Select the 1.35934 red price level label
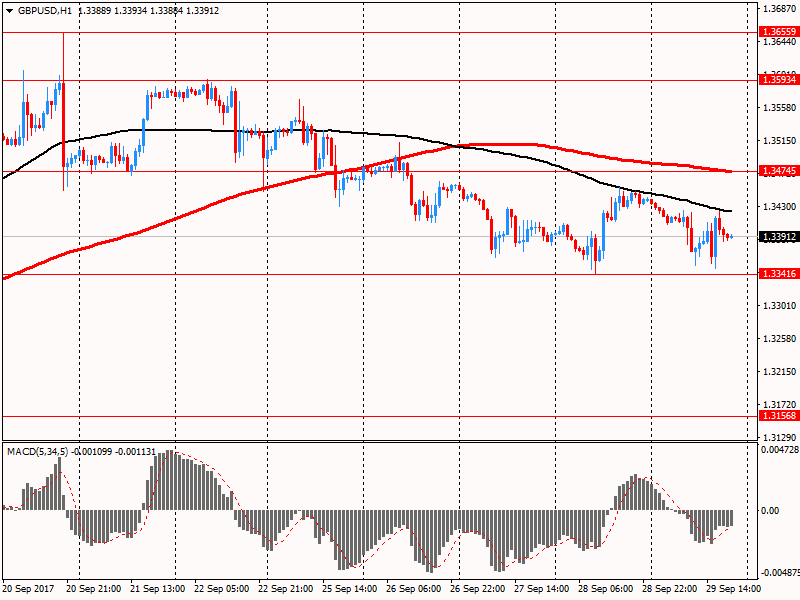 [779, 80]
